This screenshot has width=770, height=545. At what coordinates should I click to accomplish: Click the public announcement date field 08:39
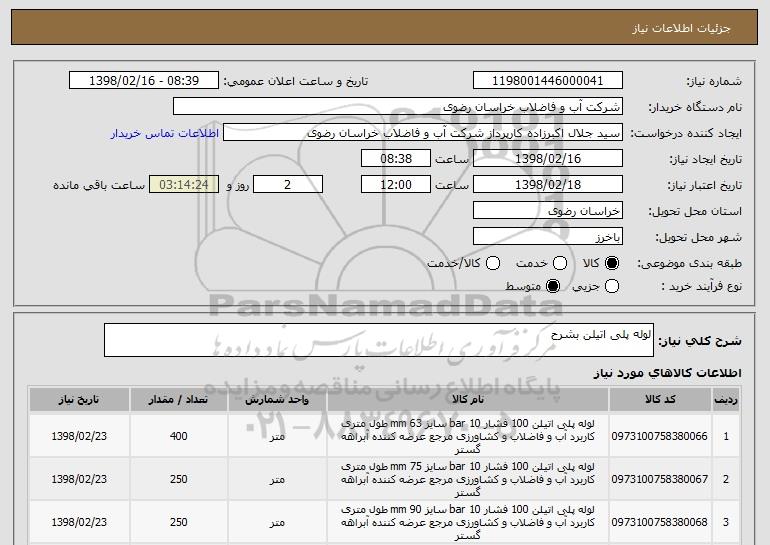click(144, 81)
